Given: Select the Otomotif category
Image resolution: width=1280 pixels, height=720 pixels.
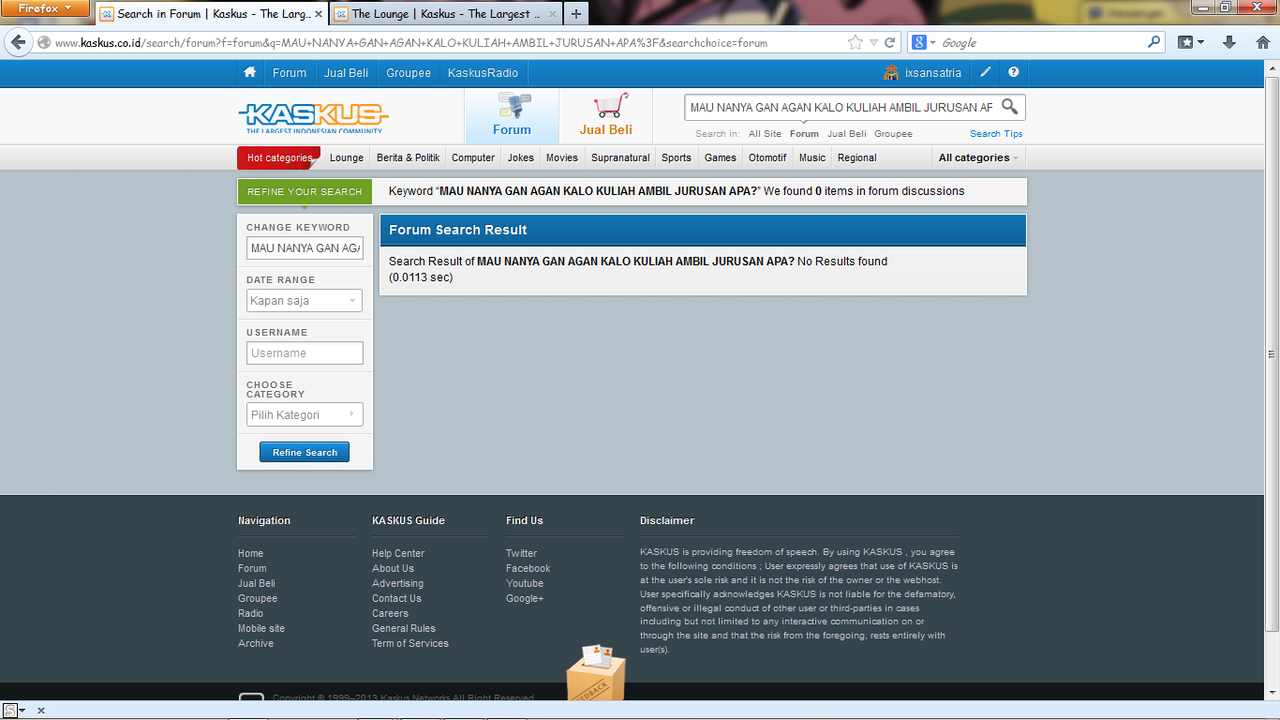Looking at the screenshot, I should click(x=768, y=157).
